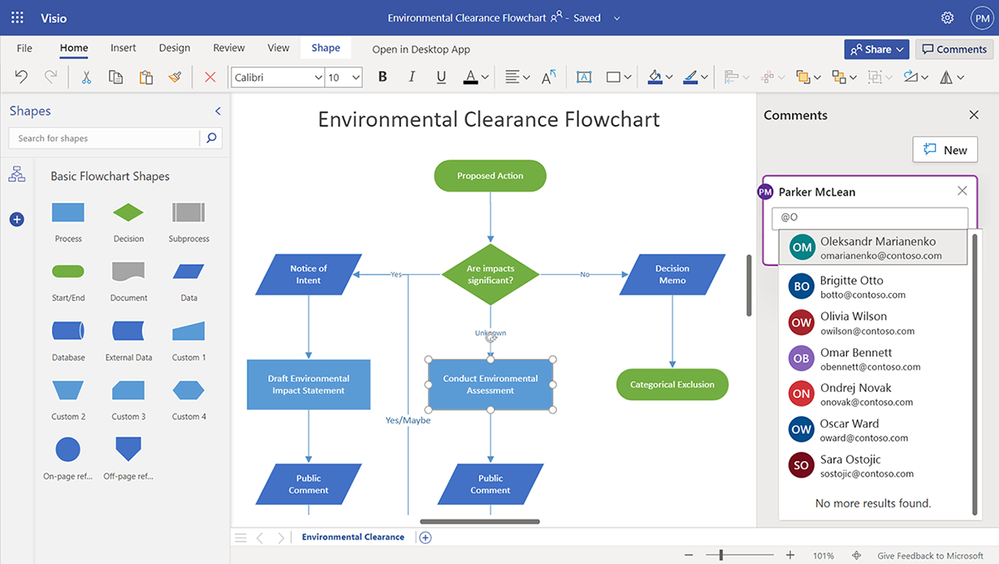This screenshot has width=999, height=564.
Task: Paste from clipboard icon
Action: 146,77
